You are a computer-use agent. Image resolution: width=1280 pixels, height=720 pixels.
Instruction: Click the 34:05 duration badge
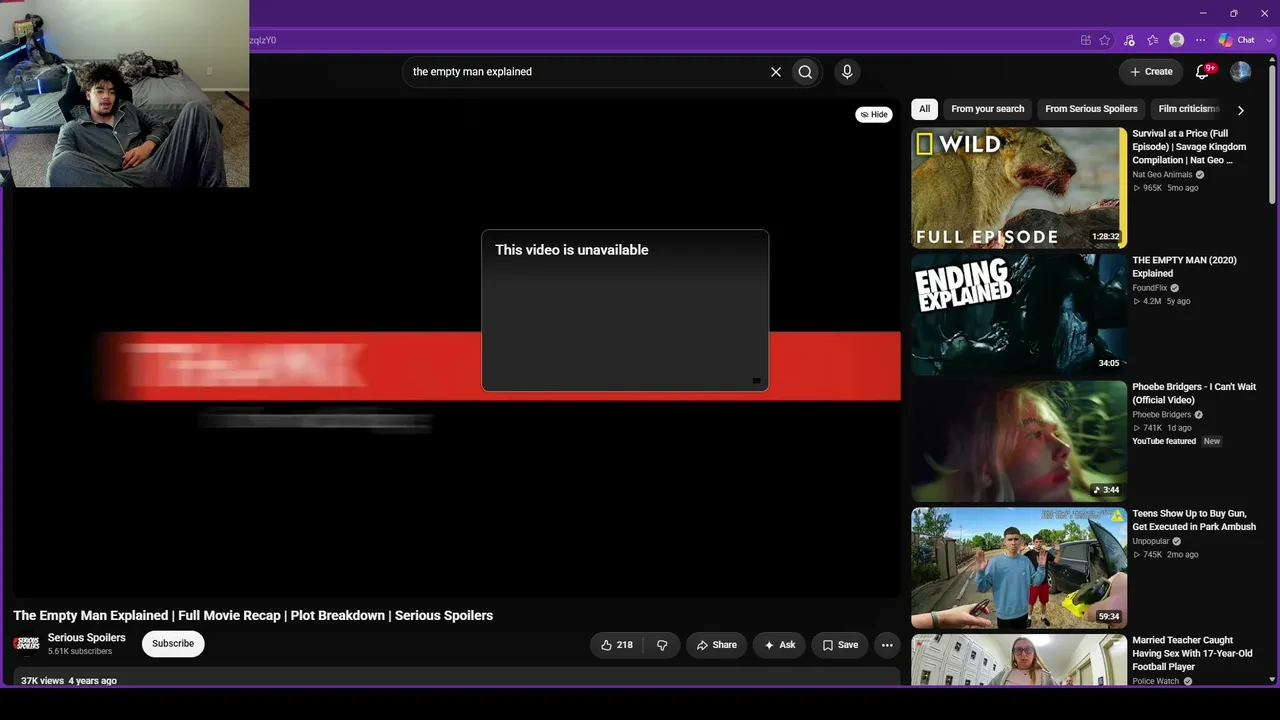click(1109, 364)
